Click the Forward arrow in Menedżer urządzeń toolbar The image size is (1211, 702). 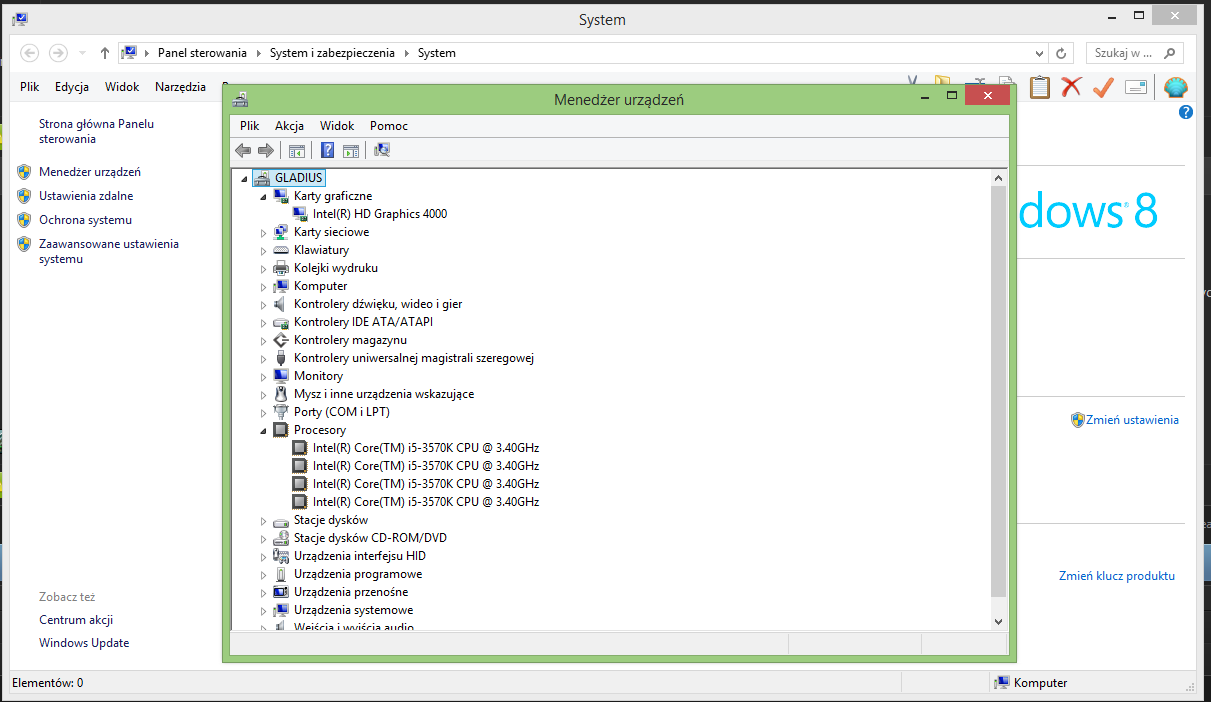[266, 150]
